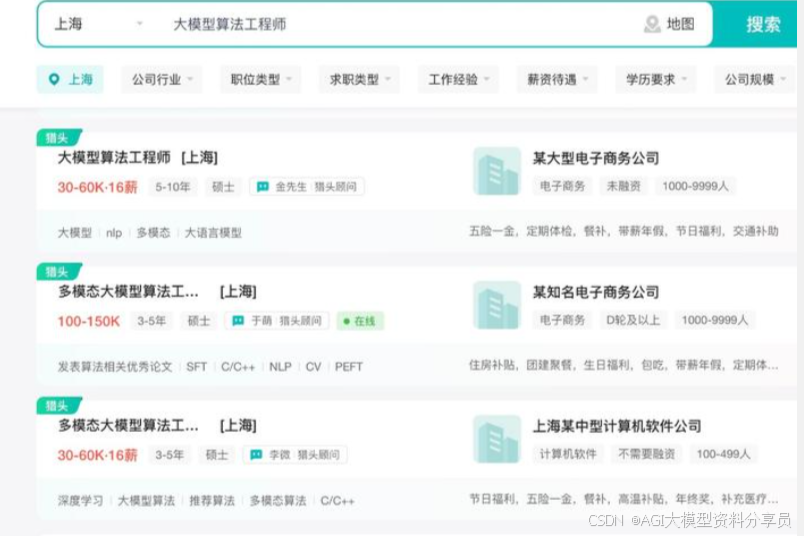This screenshot has height=536, width=804.
Task: Click the 地图 map link
Action: coord(680,24)
